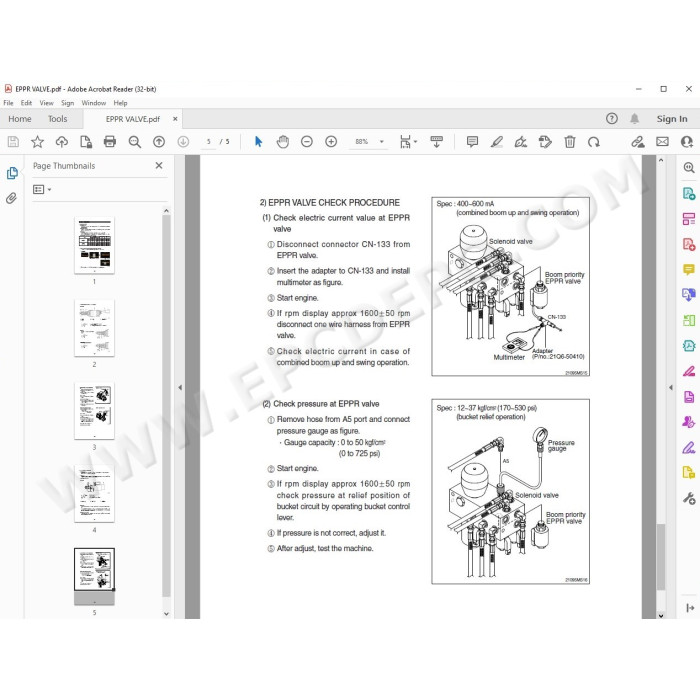The width and height of the screenshot is (700, 700).
Task: Go to next page arrow
Action: [x=183, y=142]
